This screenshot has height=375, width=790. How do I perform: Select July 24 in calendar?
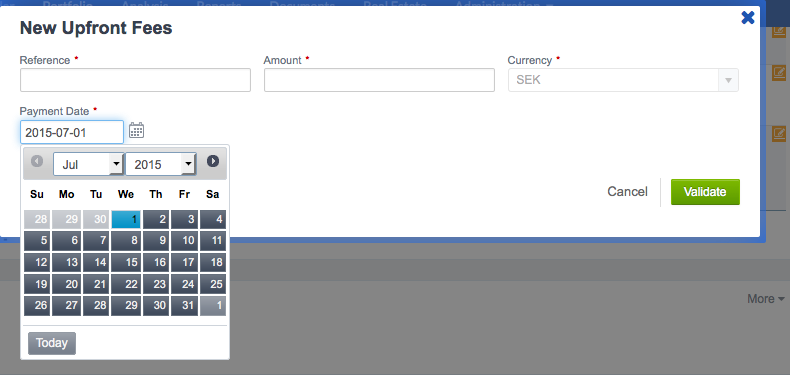click(184, 284)
